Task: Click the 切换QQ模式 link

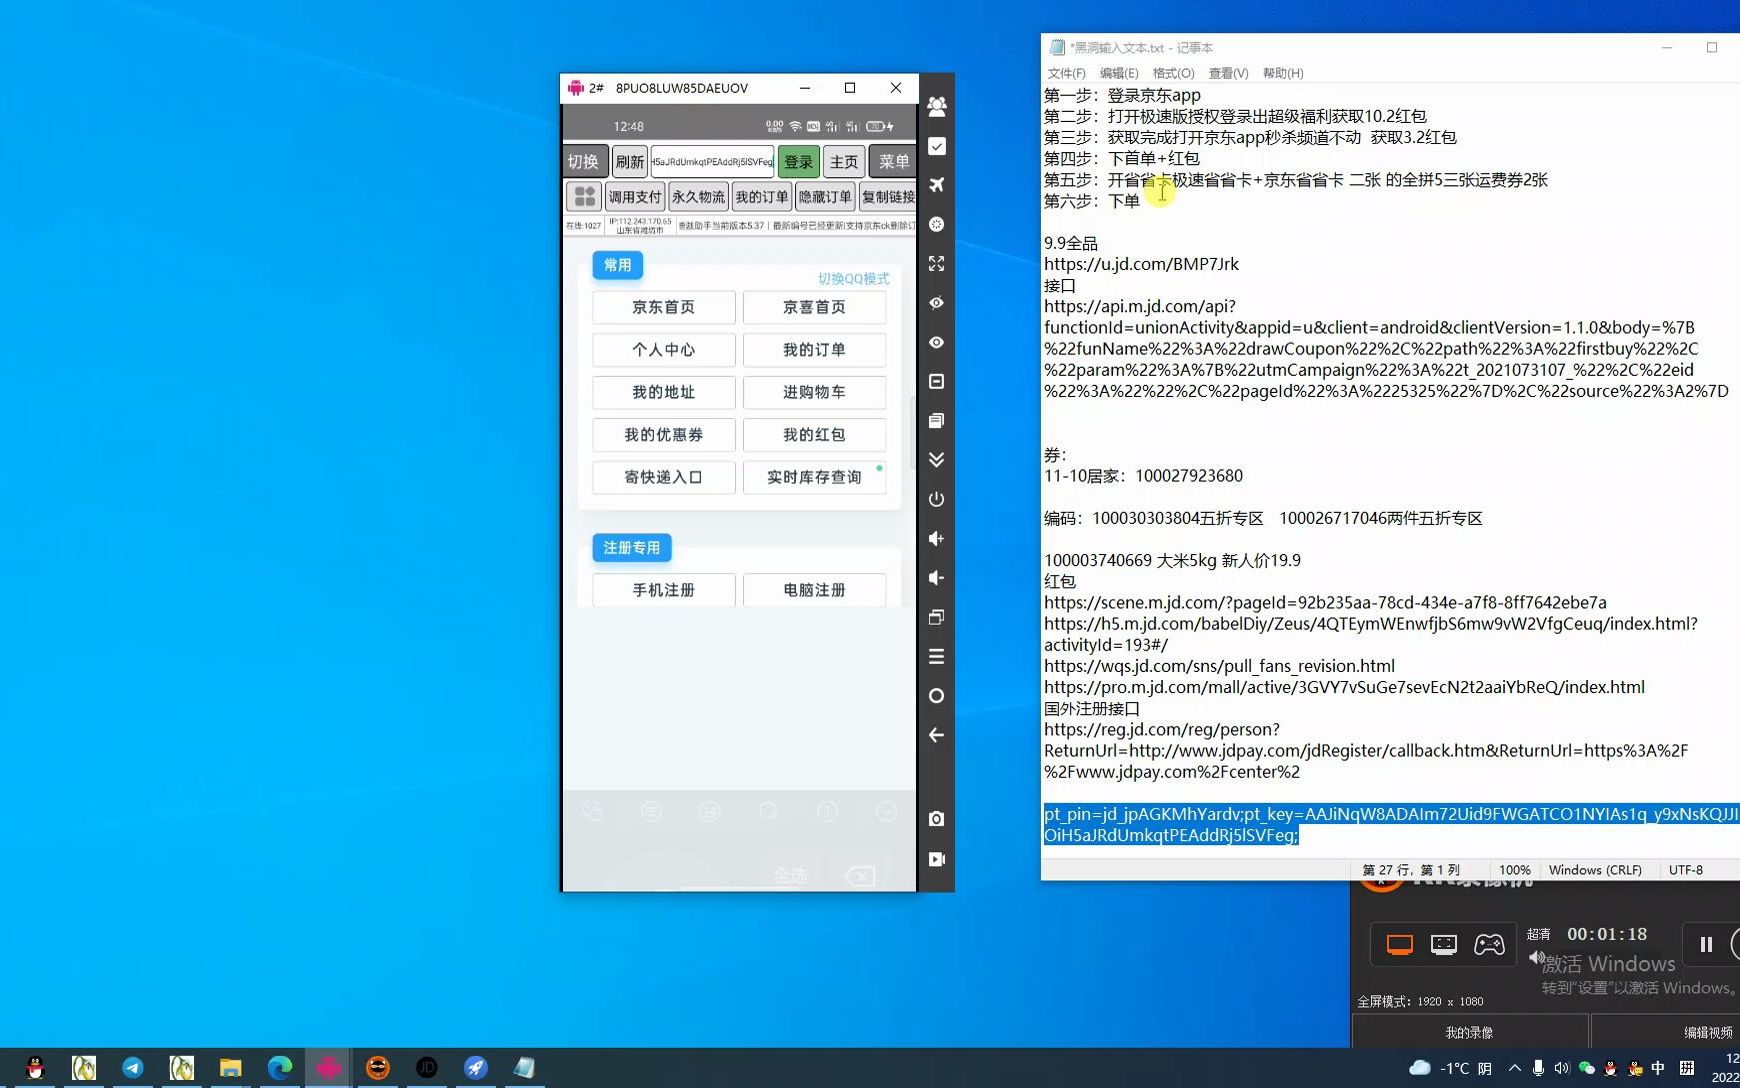Action: pos(853,279)
